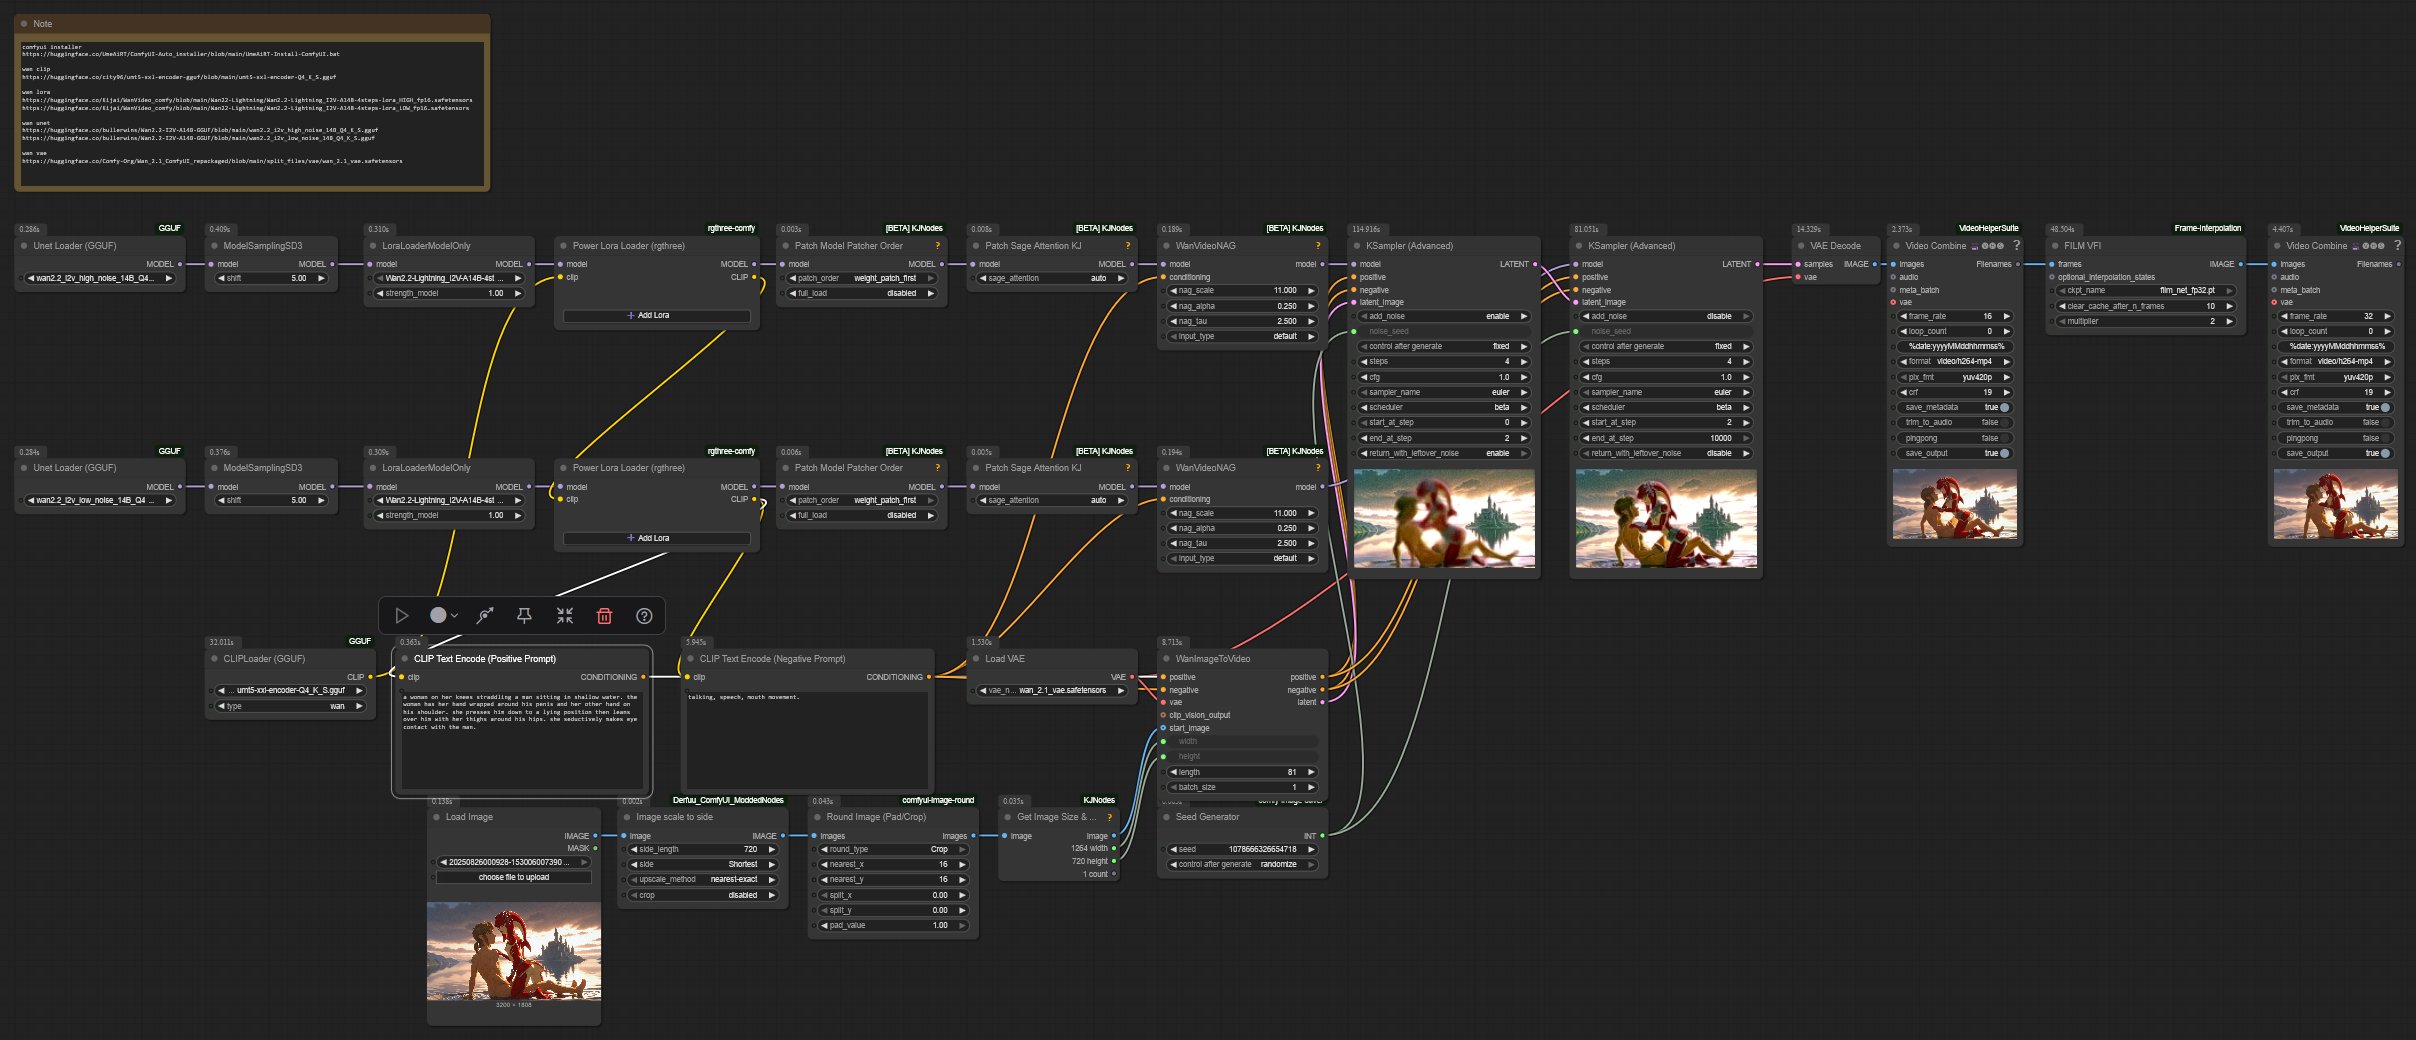Collapse CLIPLoader (GGUF) node via title dot

(x=214, y=659)
